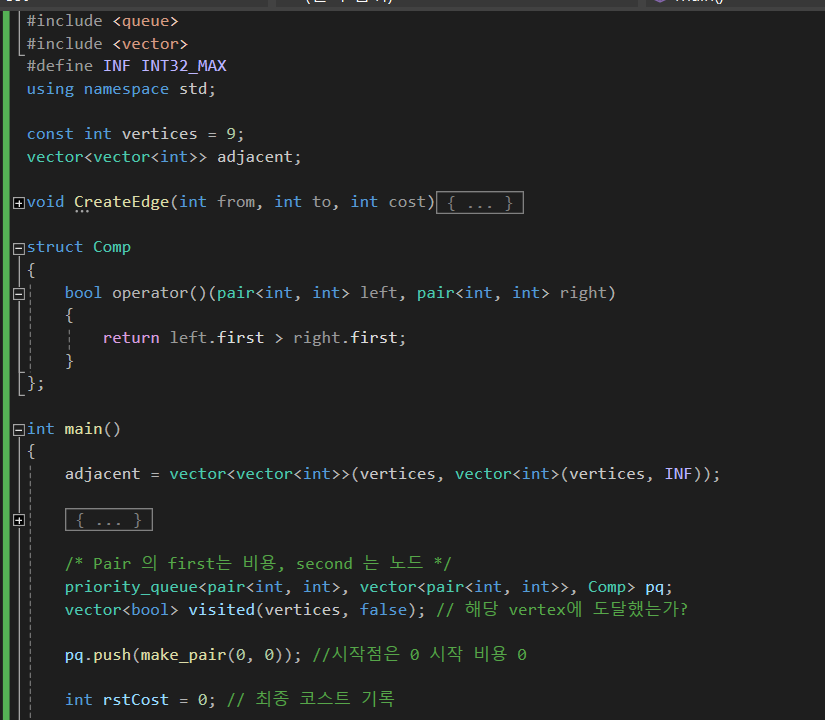Click the 'using namespace std;' line
Viewport: 825px width, 720px height.
point(121,89)
